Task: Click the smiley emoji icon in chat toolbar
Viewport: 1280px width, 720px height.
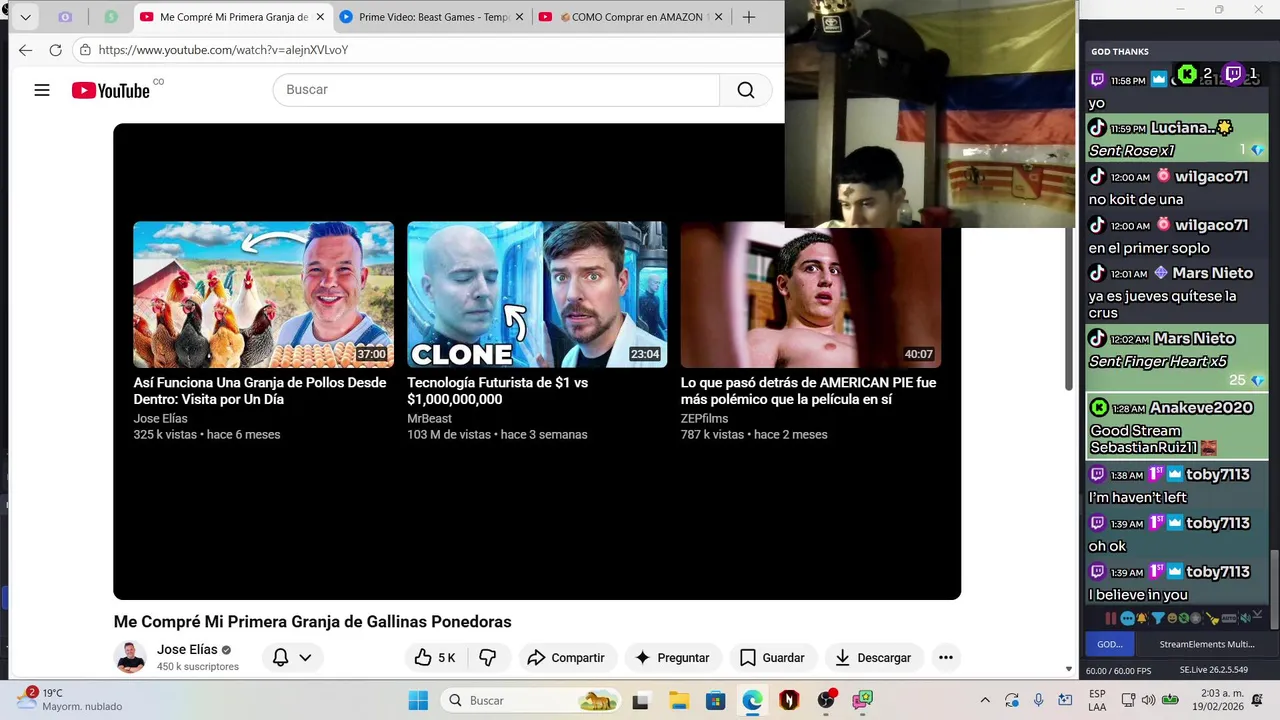Action: tap(1172, 618)
